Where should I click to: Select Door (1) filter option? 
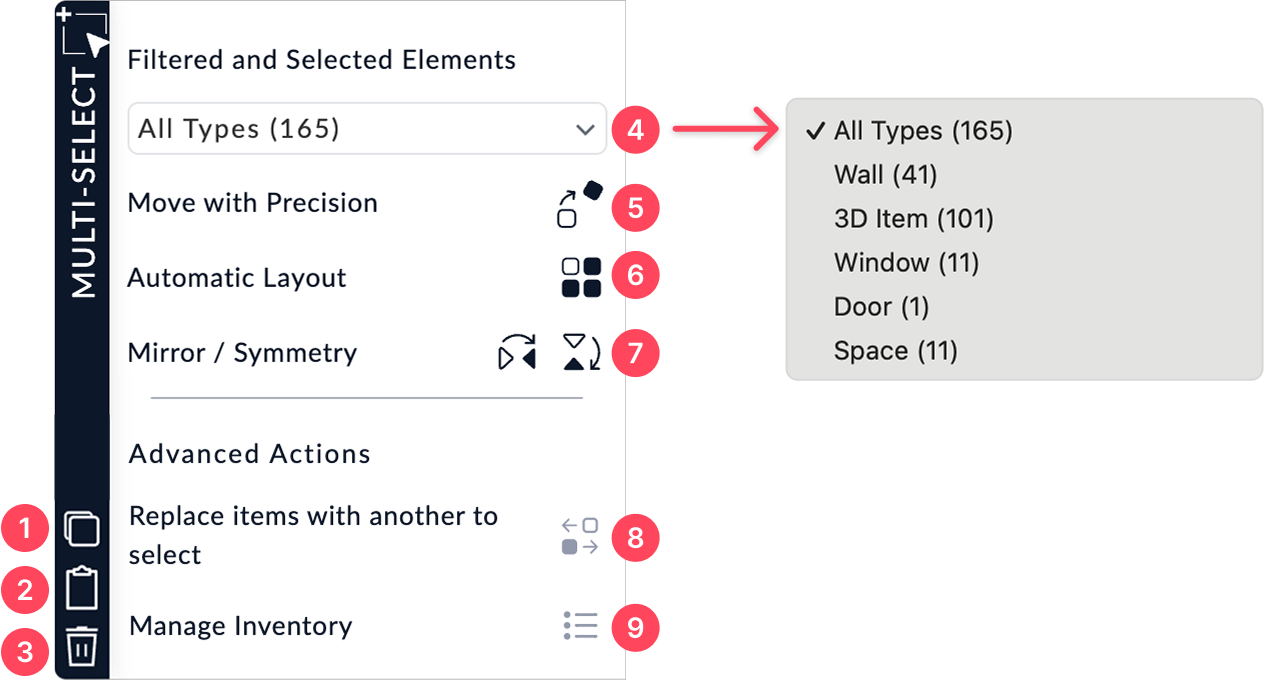[881, 307]
